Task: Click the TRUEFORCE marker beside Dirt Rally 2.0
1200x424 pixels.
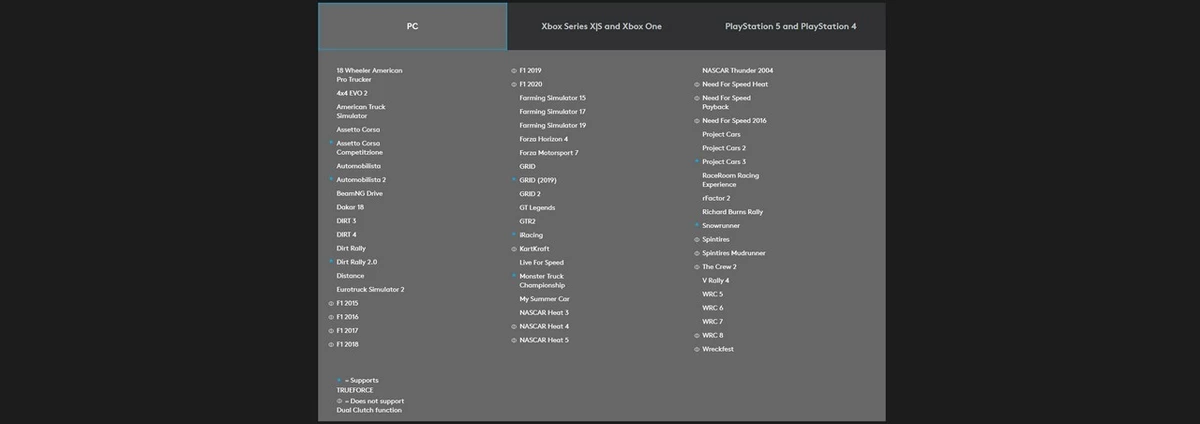Action: 331,261
